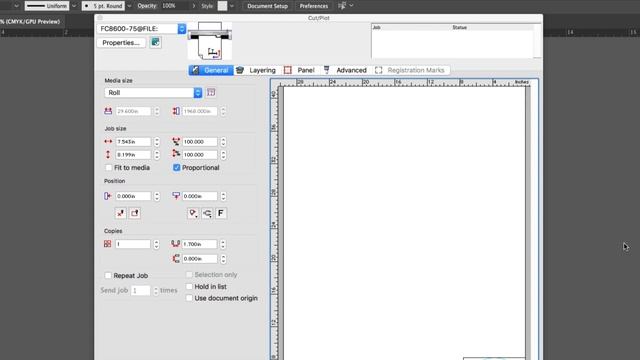Image resolution: width=640 pixels, height=360 pixels.
Task: Click the Opacity 100% field
Action: pos(174,6)
